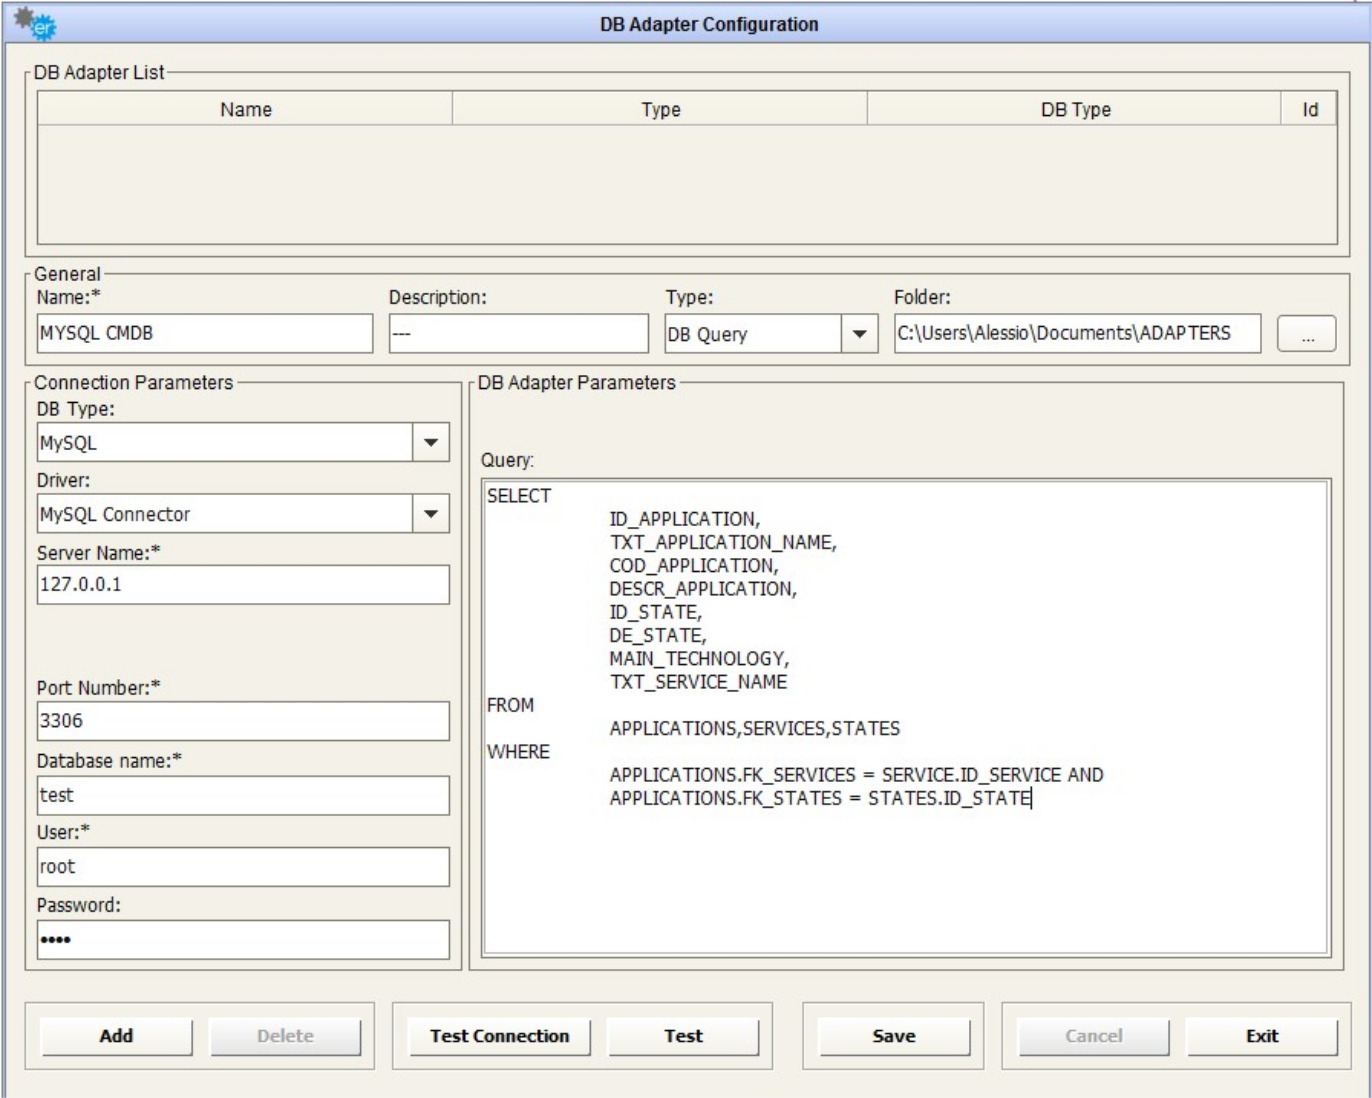Viewport: 1372px width, 1098px height.
Task: Focus the Port Number field showing 3306
Action: click(243, 721)
